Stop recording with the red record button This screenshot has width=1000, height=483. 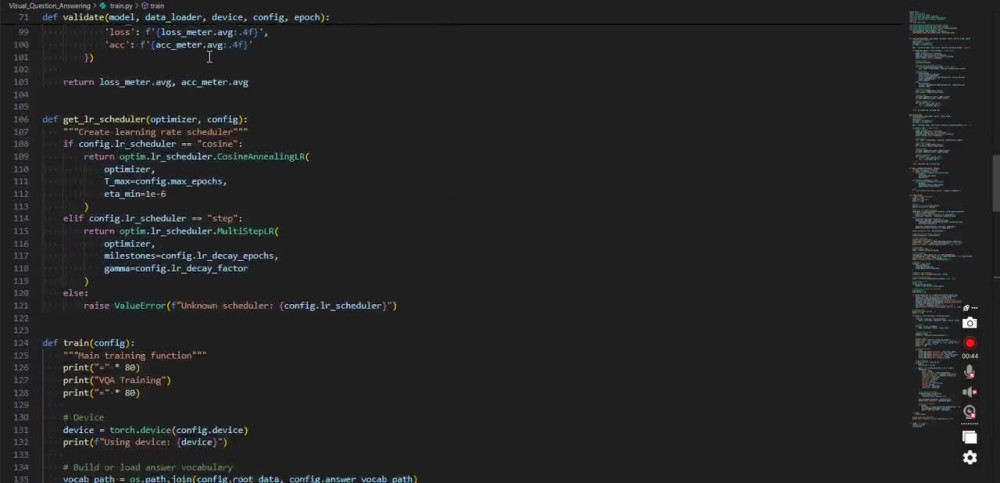coord(970,343)
